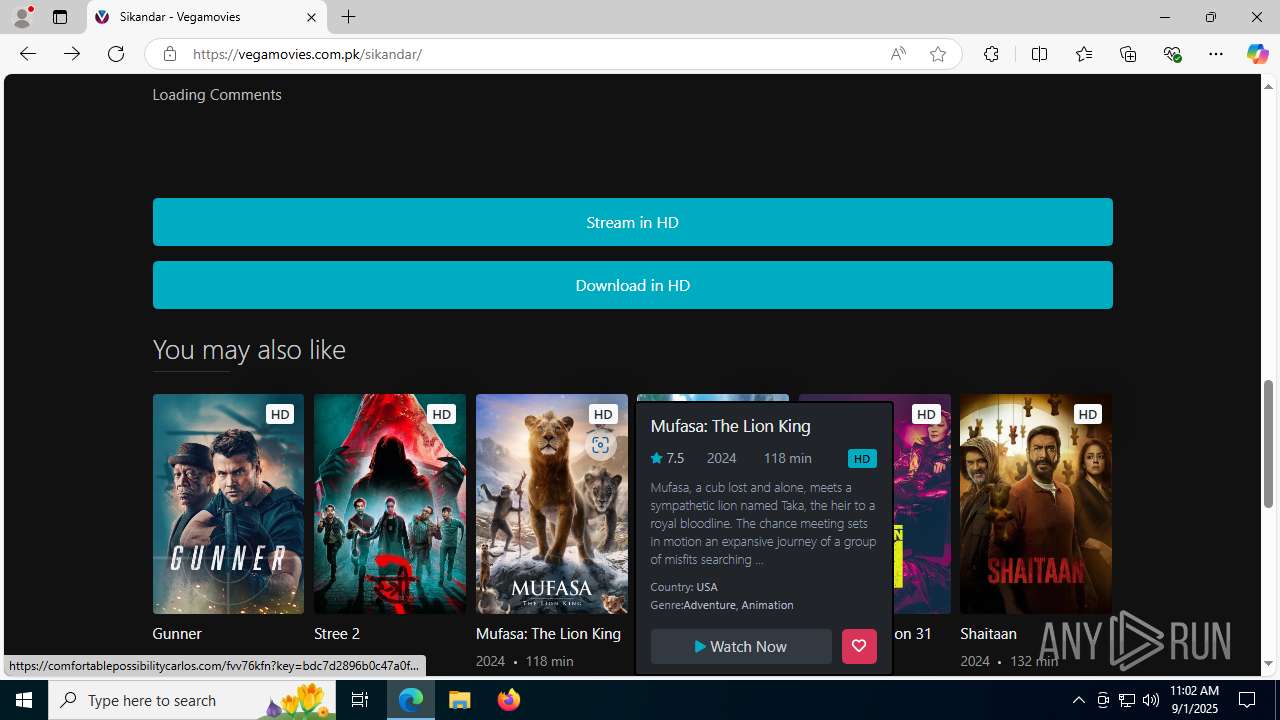The height and width of the screenshot is (720, 1280).
Task: Open Copilot sidebar
Action: point(1257,54)
